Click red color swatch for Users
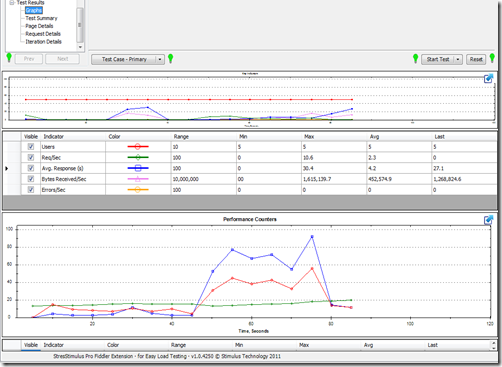This screenshot has height=367, width=502. coord(138,147)
